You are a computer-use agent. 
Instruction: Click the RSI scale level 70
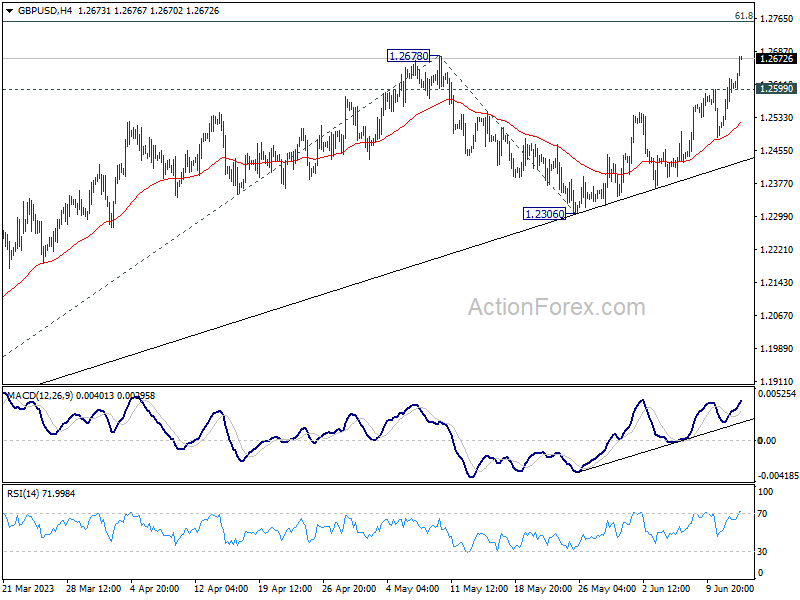coord(762,514)
